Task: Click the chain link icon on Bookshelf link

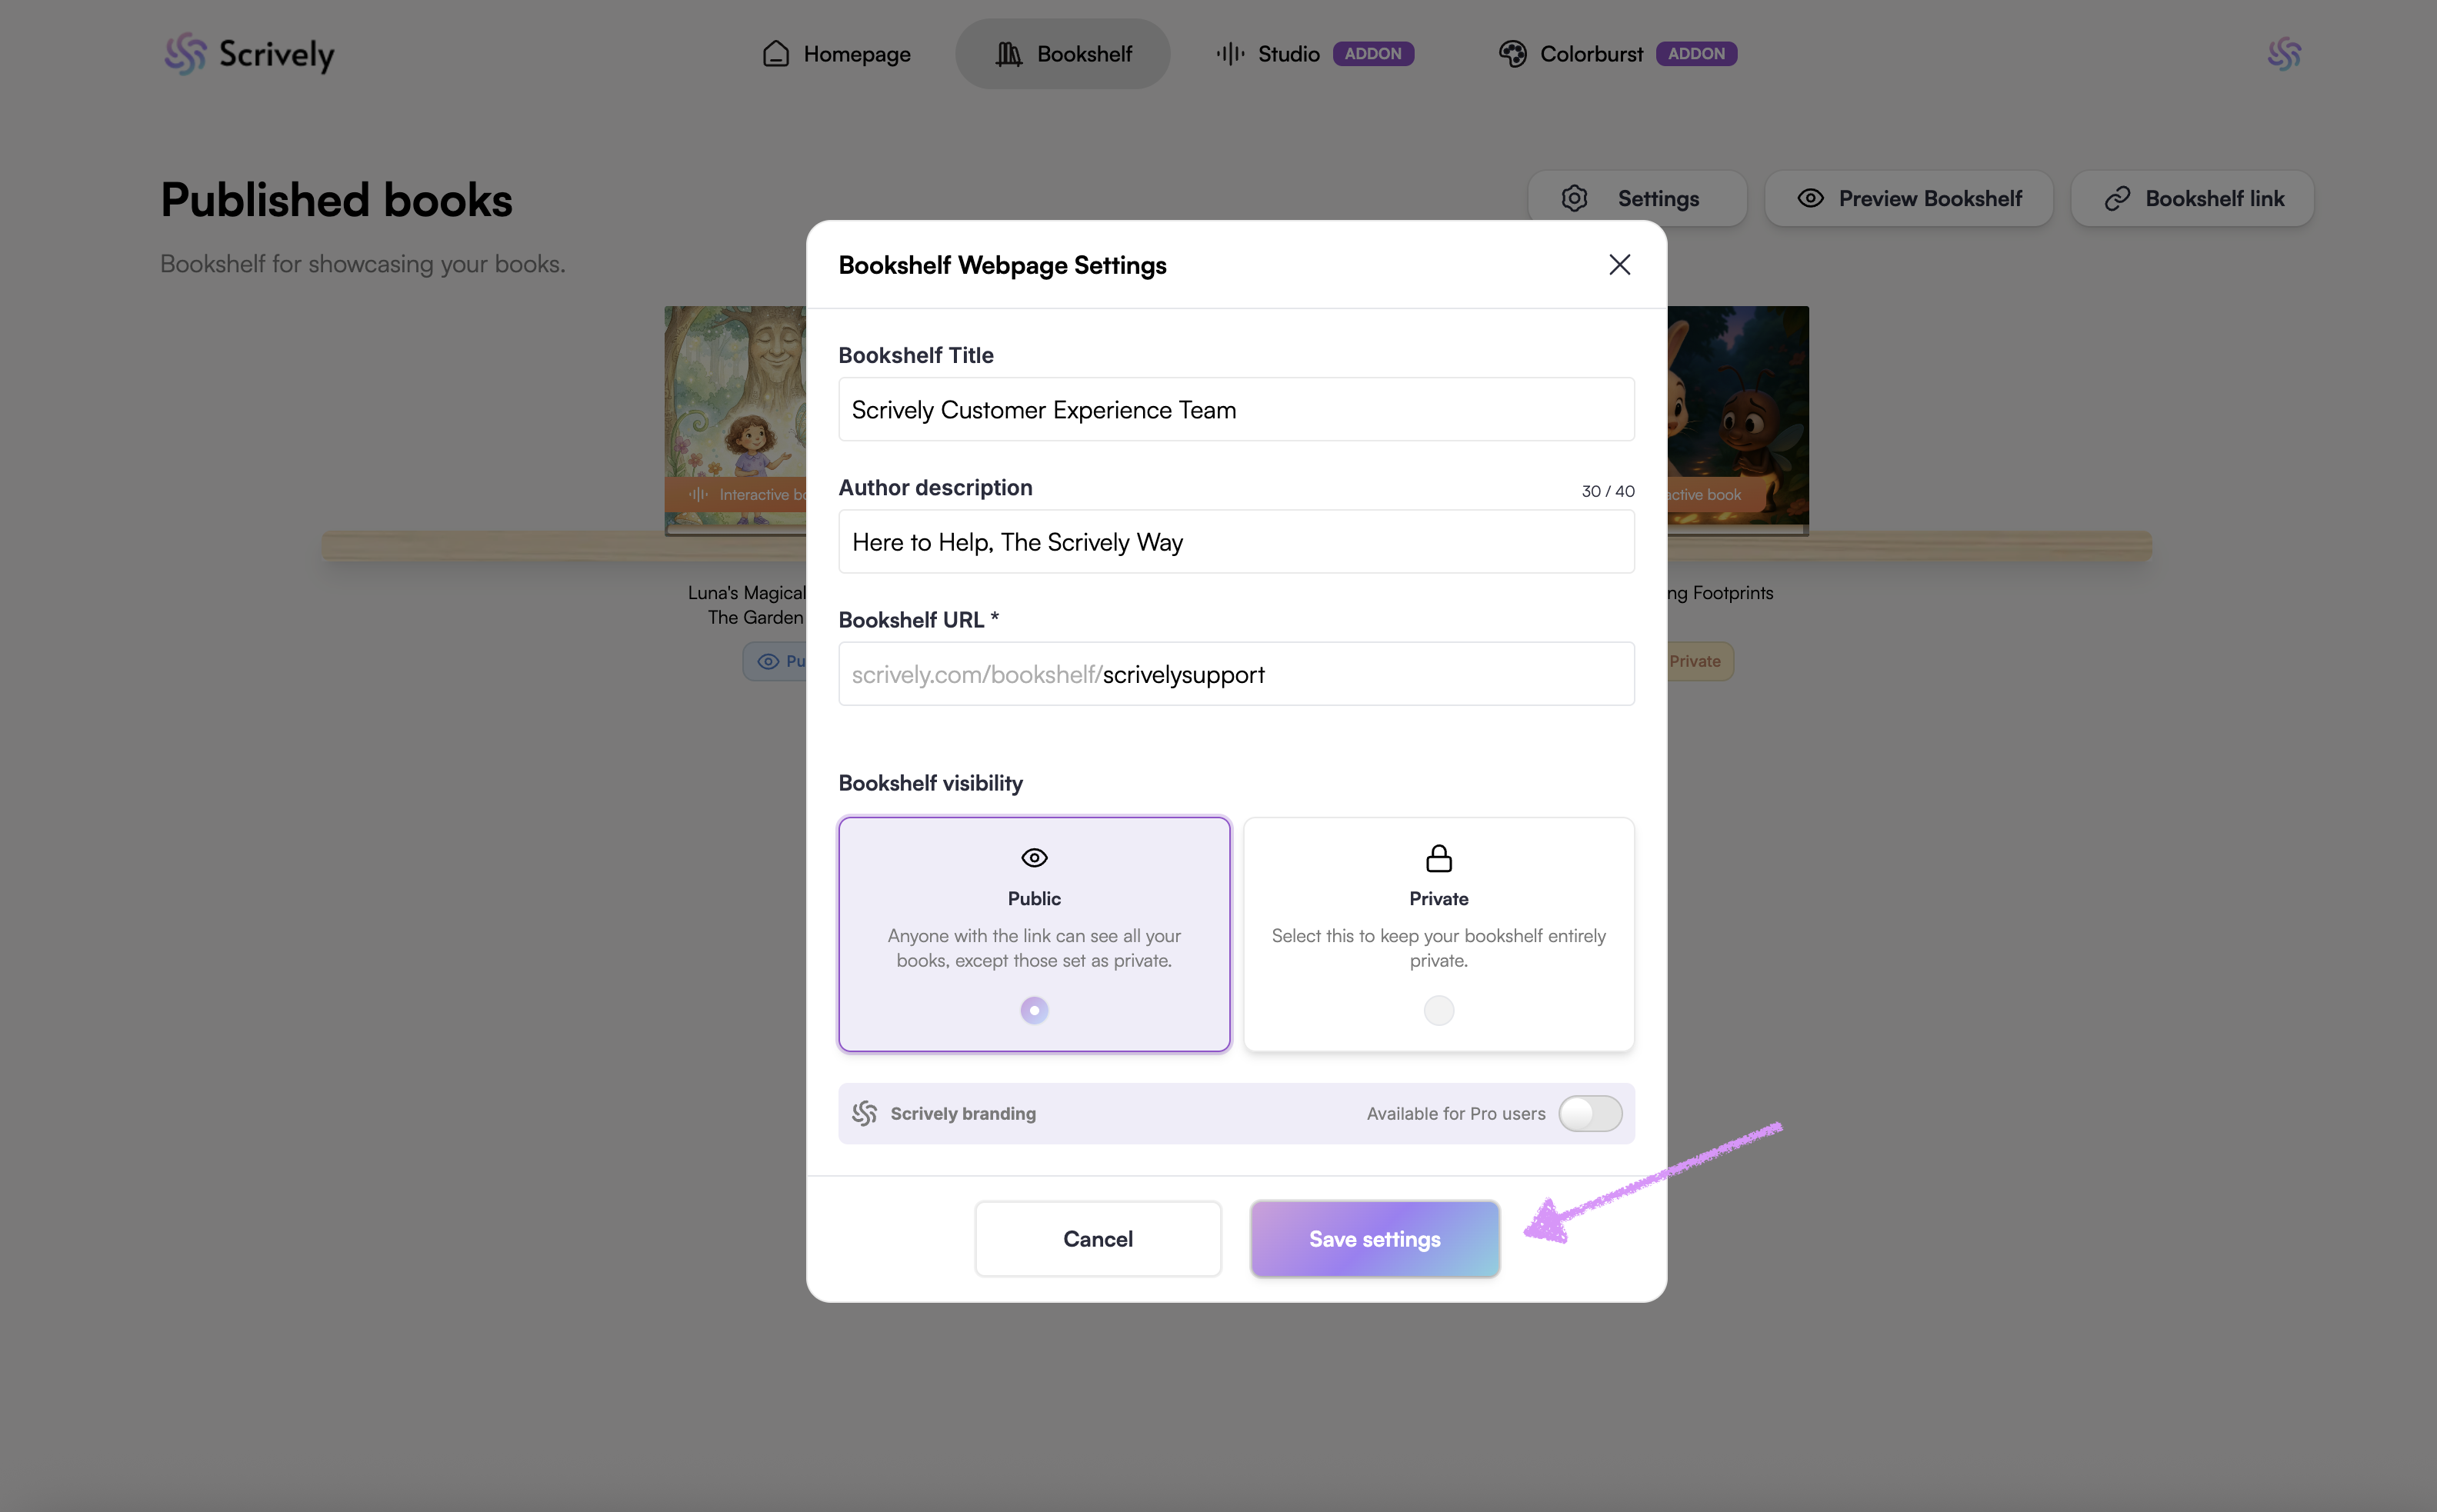Action: tap(2116, 198)
